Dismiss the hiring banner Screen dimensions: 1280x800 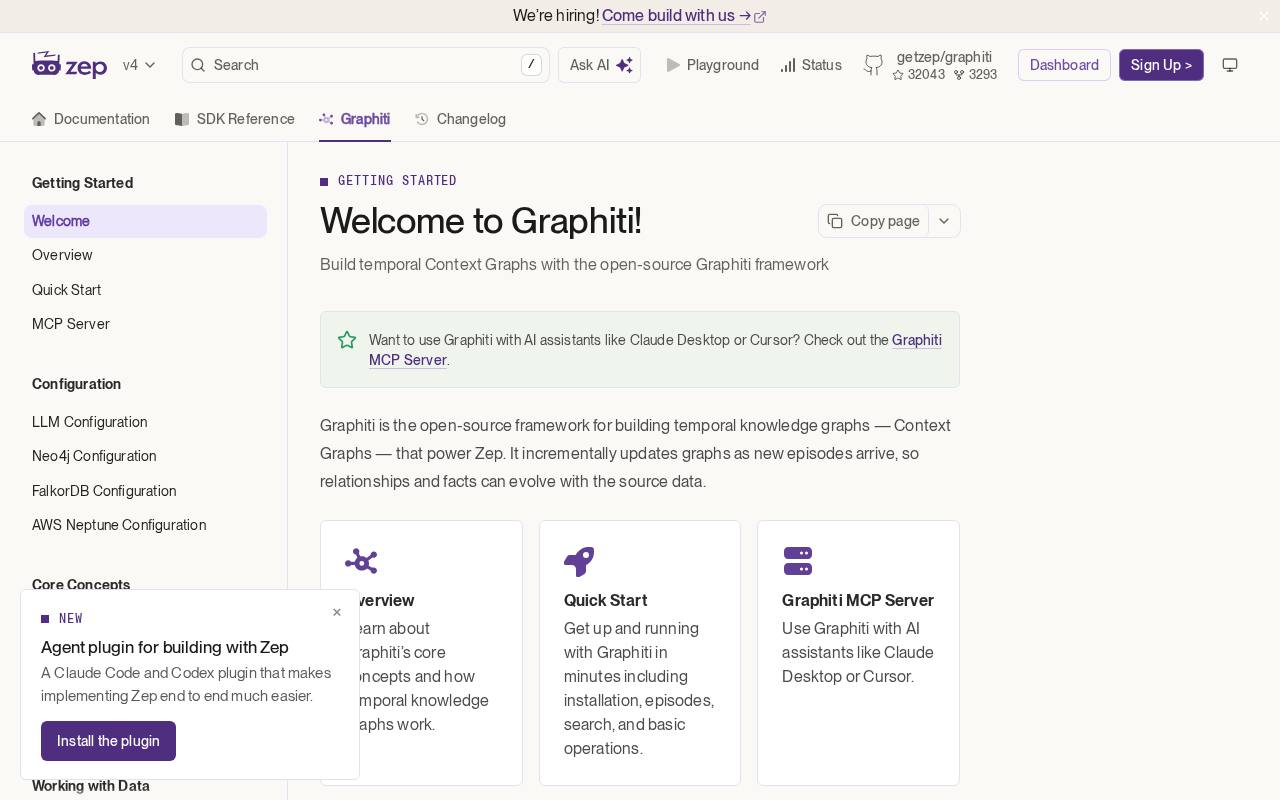[1264, 16]
